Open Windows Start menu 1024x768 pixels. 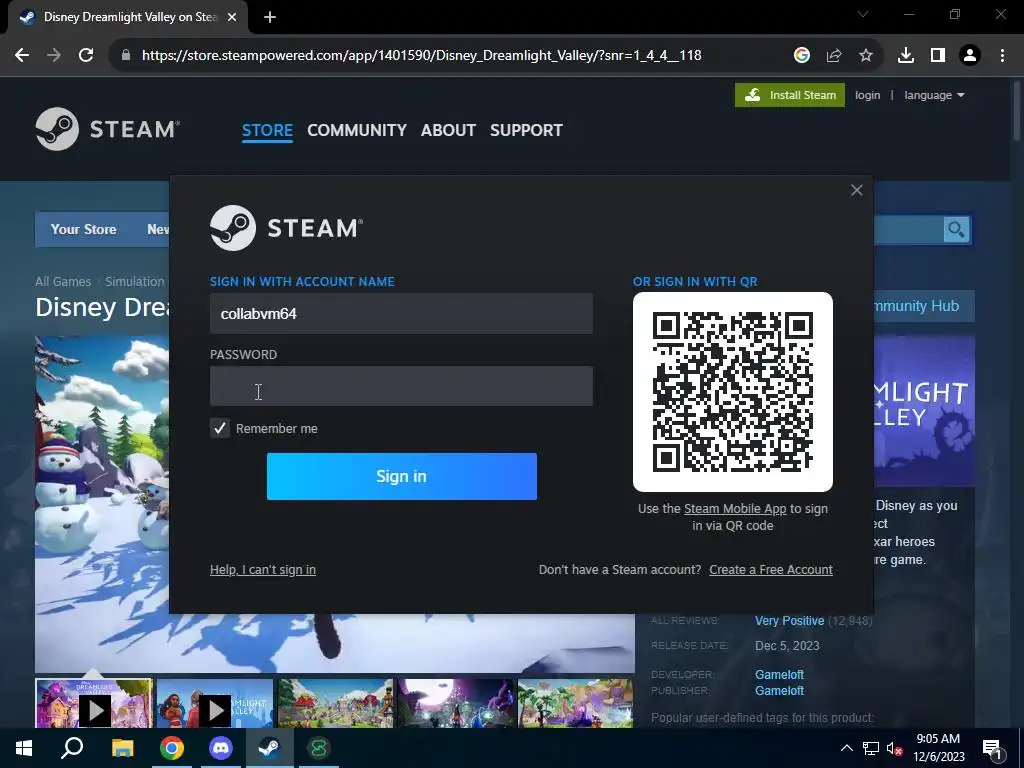tap(24, 748)
